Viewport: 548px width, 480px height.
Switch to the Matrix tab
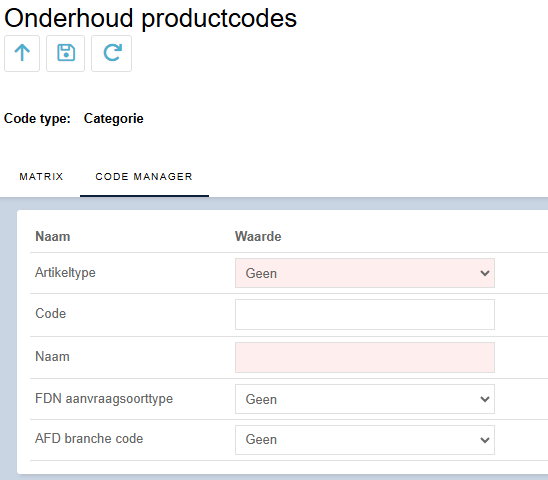41,177
